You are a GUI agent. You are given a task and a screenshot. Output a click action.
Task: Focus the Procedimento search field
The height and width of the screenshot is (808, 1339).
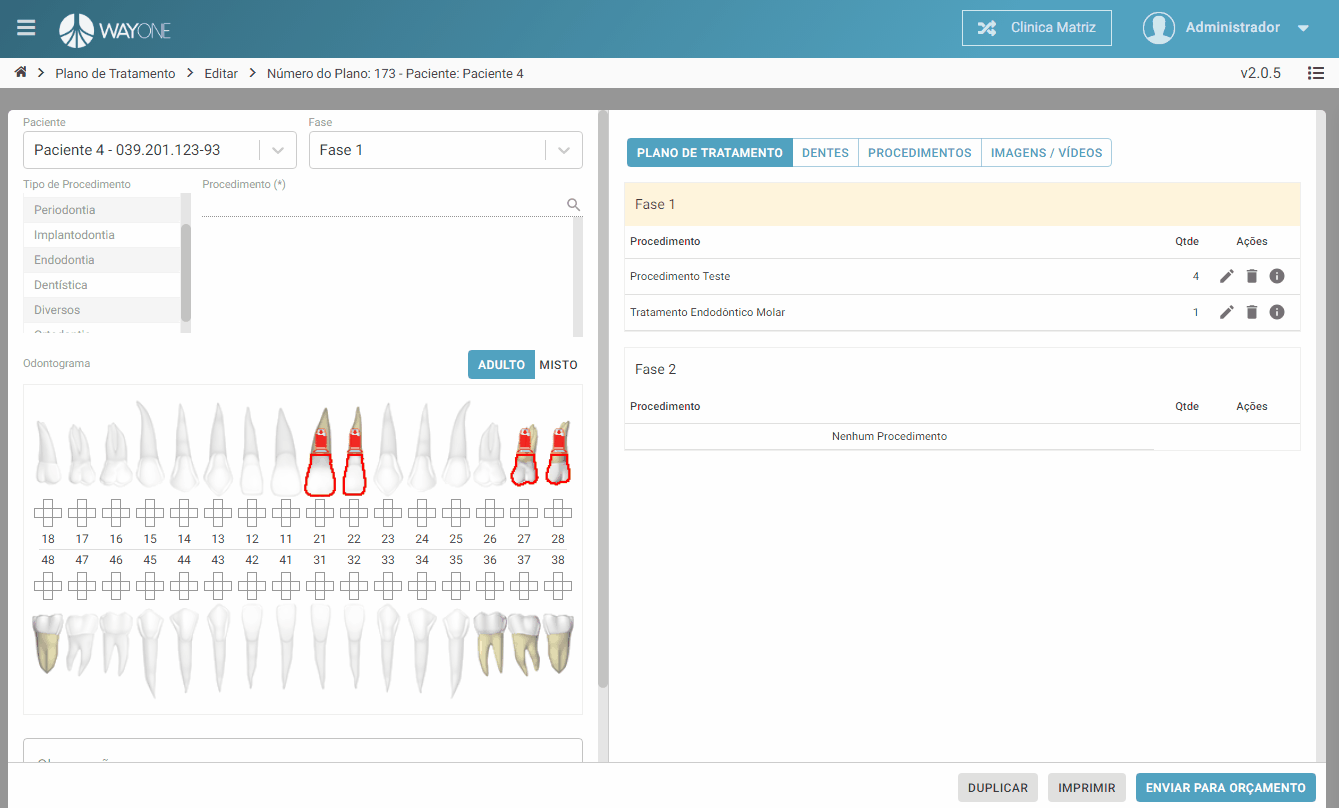[x=383, y=204]
